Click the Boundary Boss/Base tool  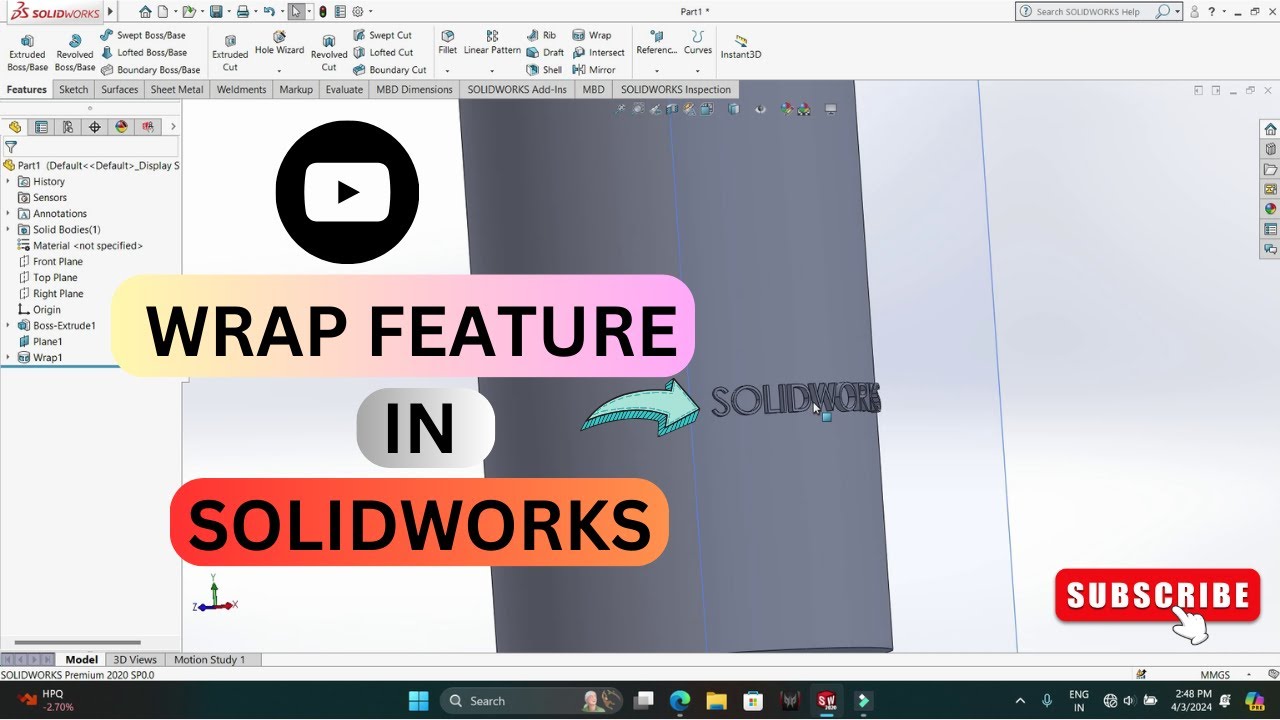pos(150,70)
